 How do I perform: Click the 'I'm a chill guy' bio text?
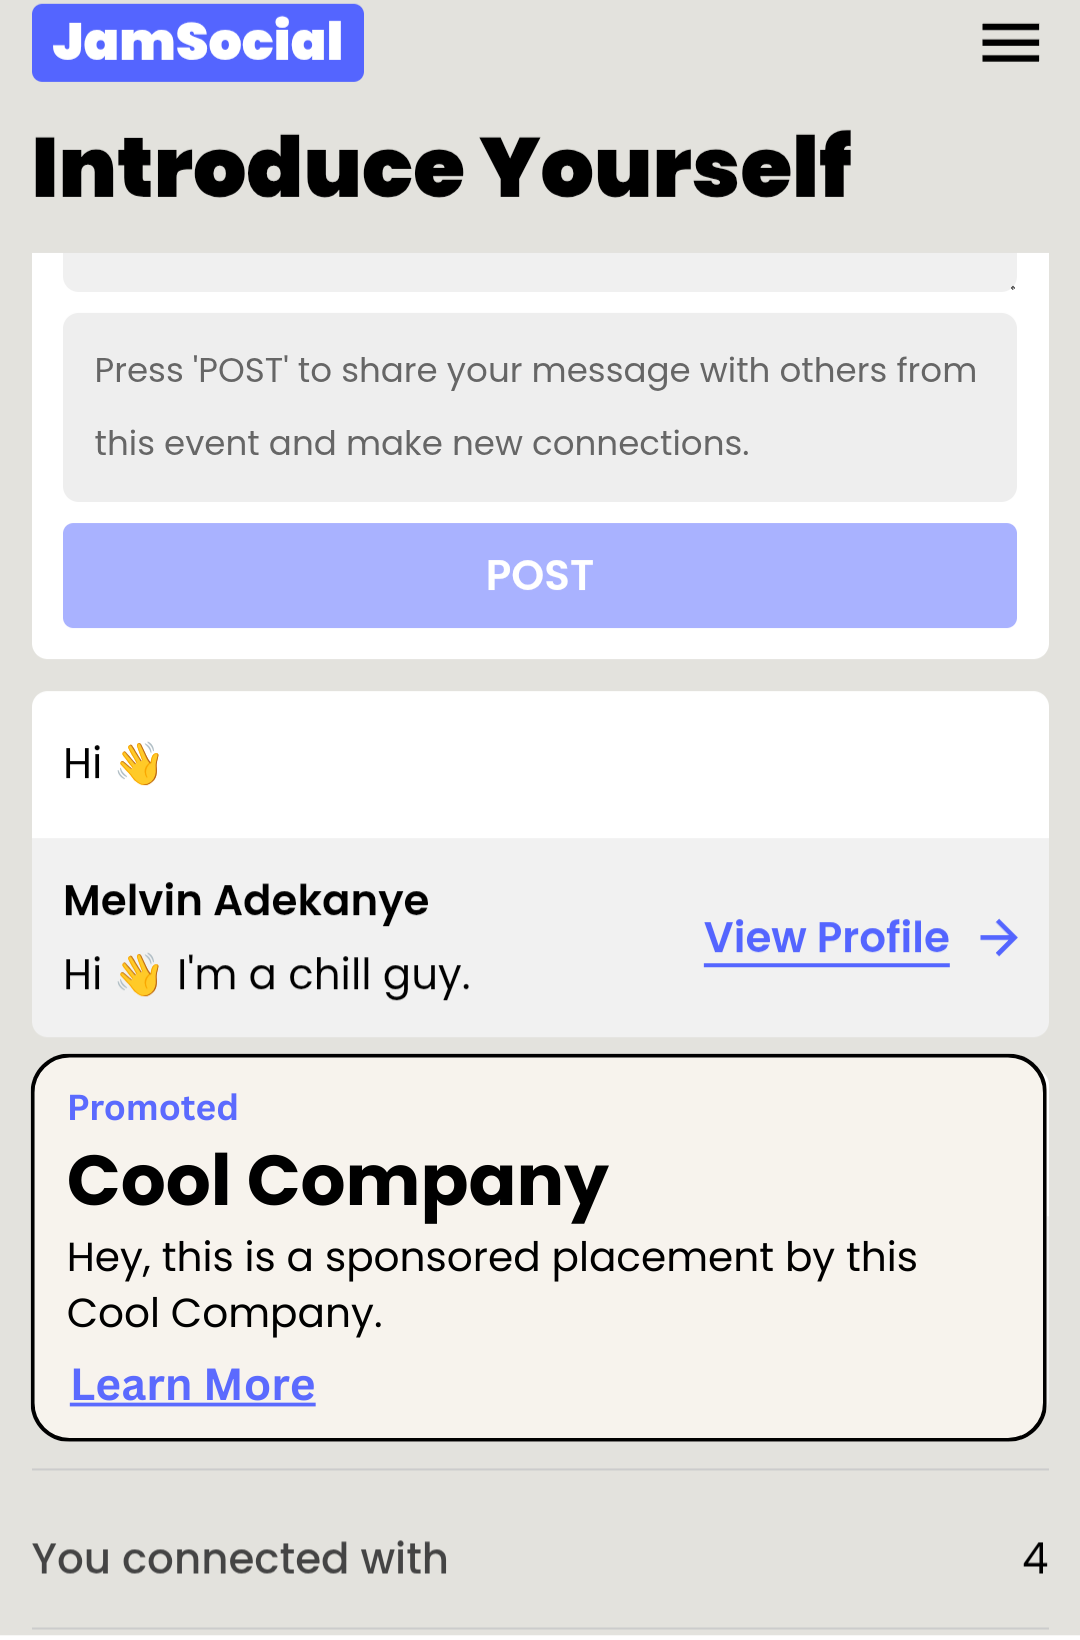coord(323,975)
